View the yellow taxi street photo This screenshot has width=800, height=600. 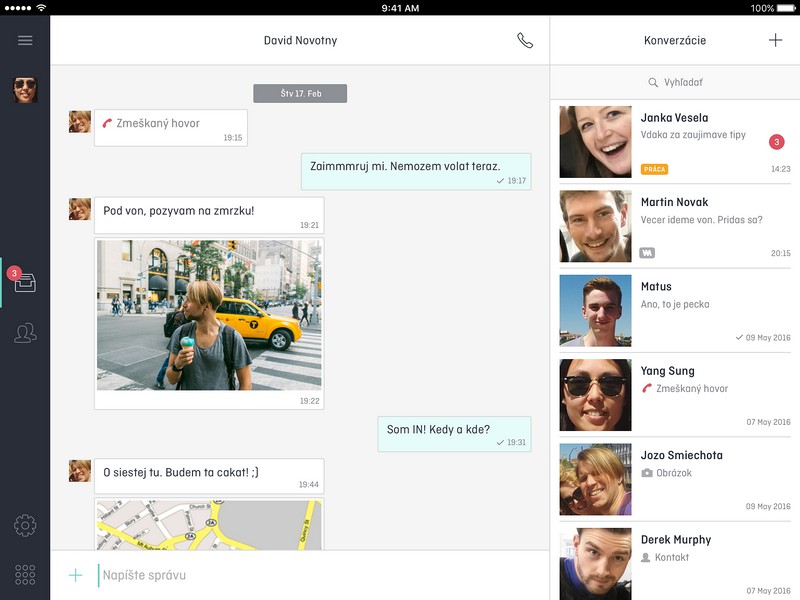pyautogui.click(x=209, y=315)
